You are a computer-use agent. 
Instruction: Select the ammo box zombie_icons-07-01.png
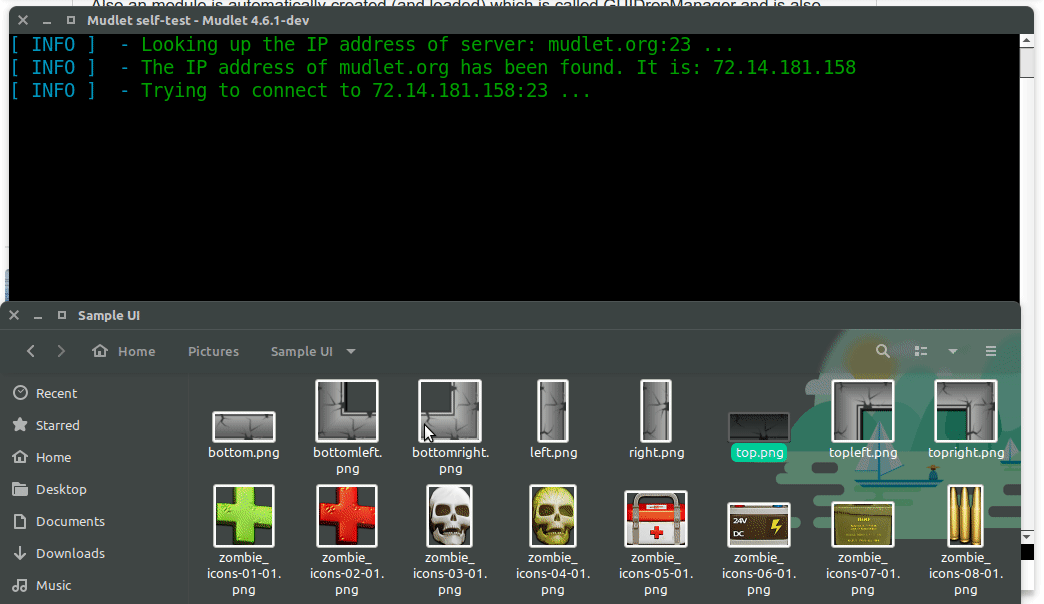tap(863, 525)
